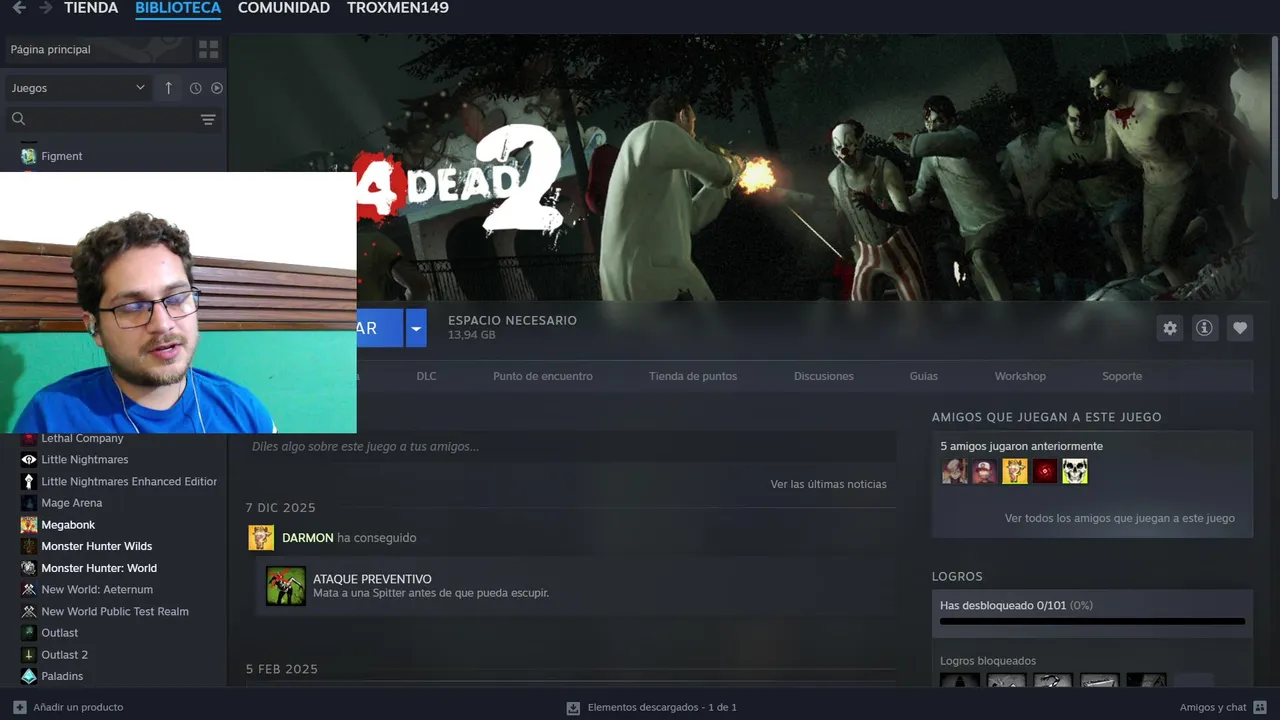Open the Discusiones tab
1280x720 pixels.
pyautogui.click(x=824, y=376)
